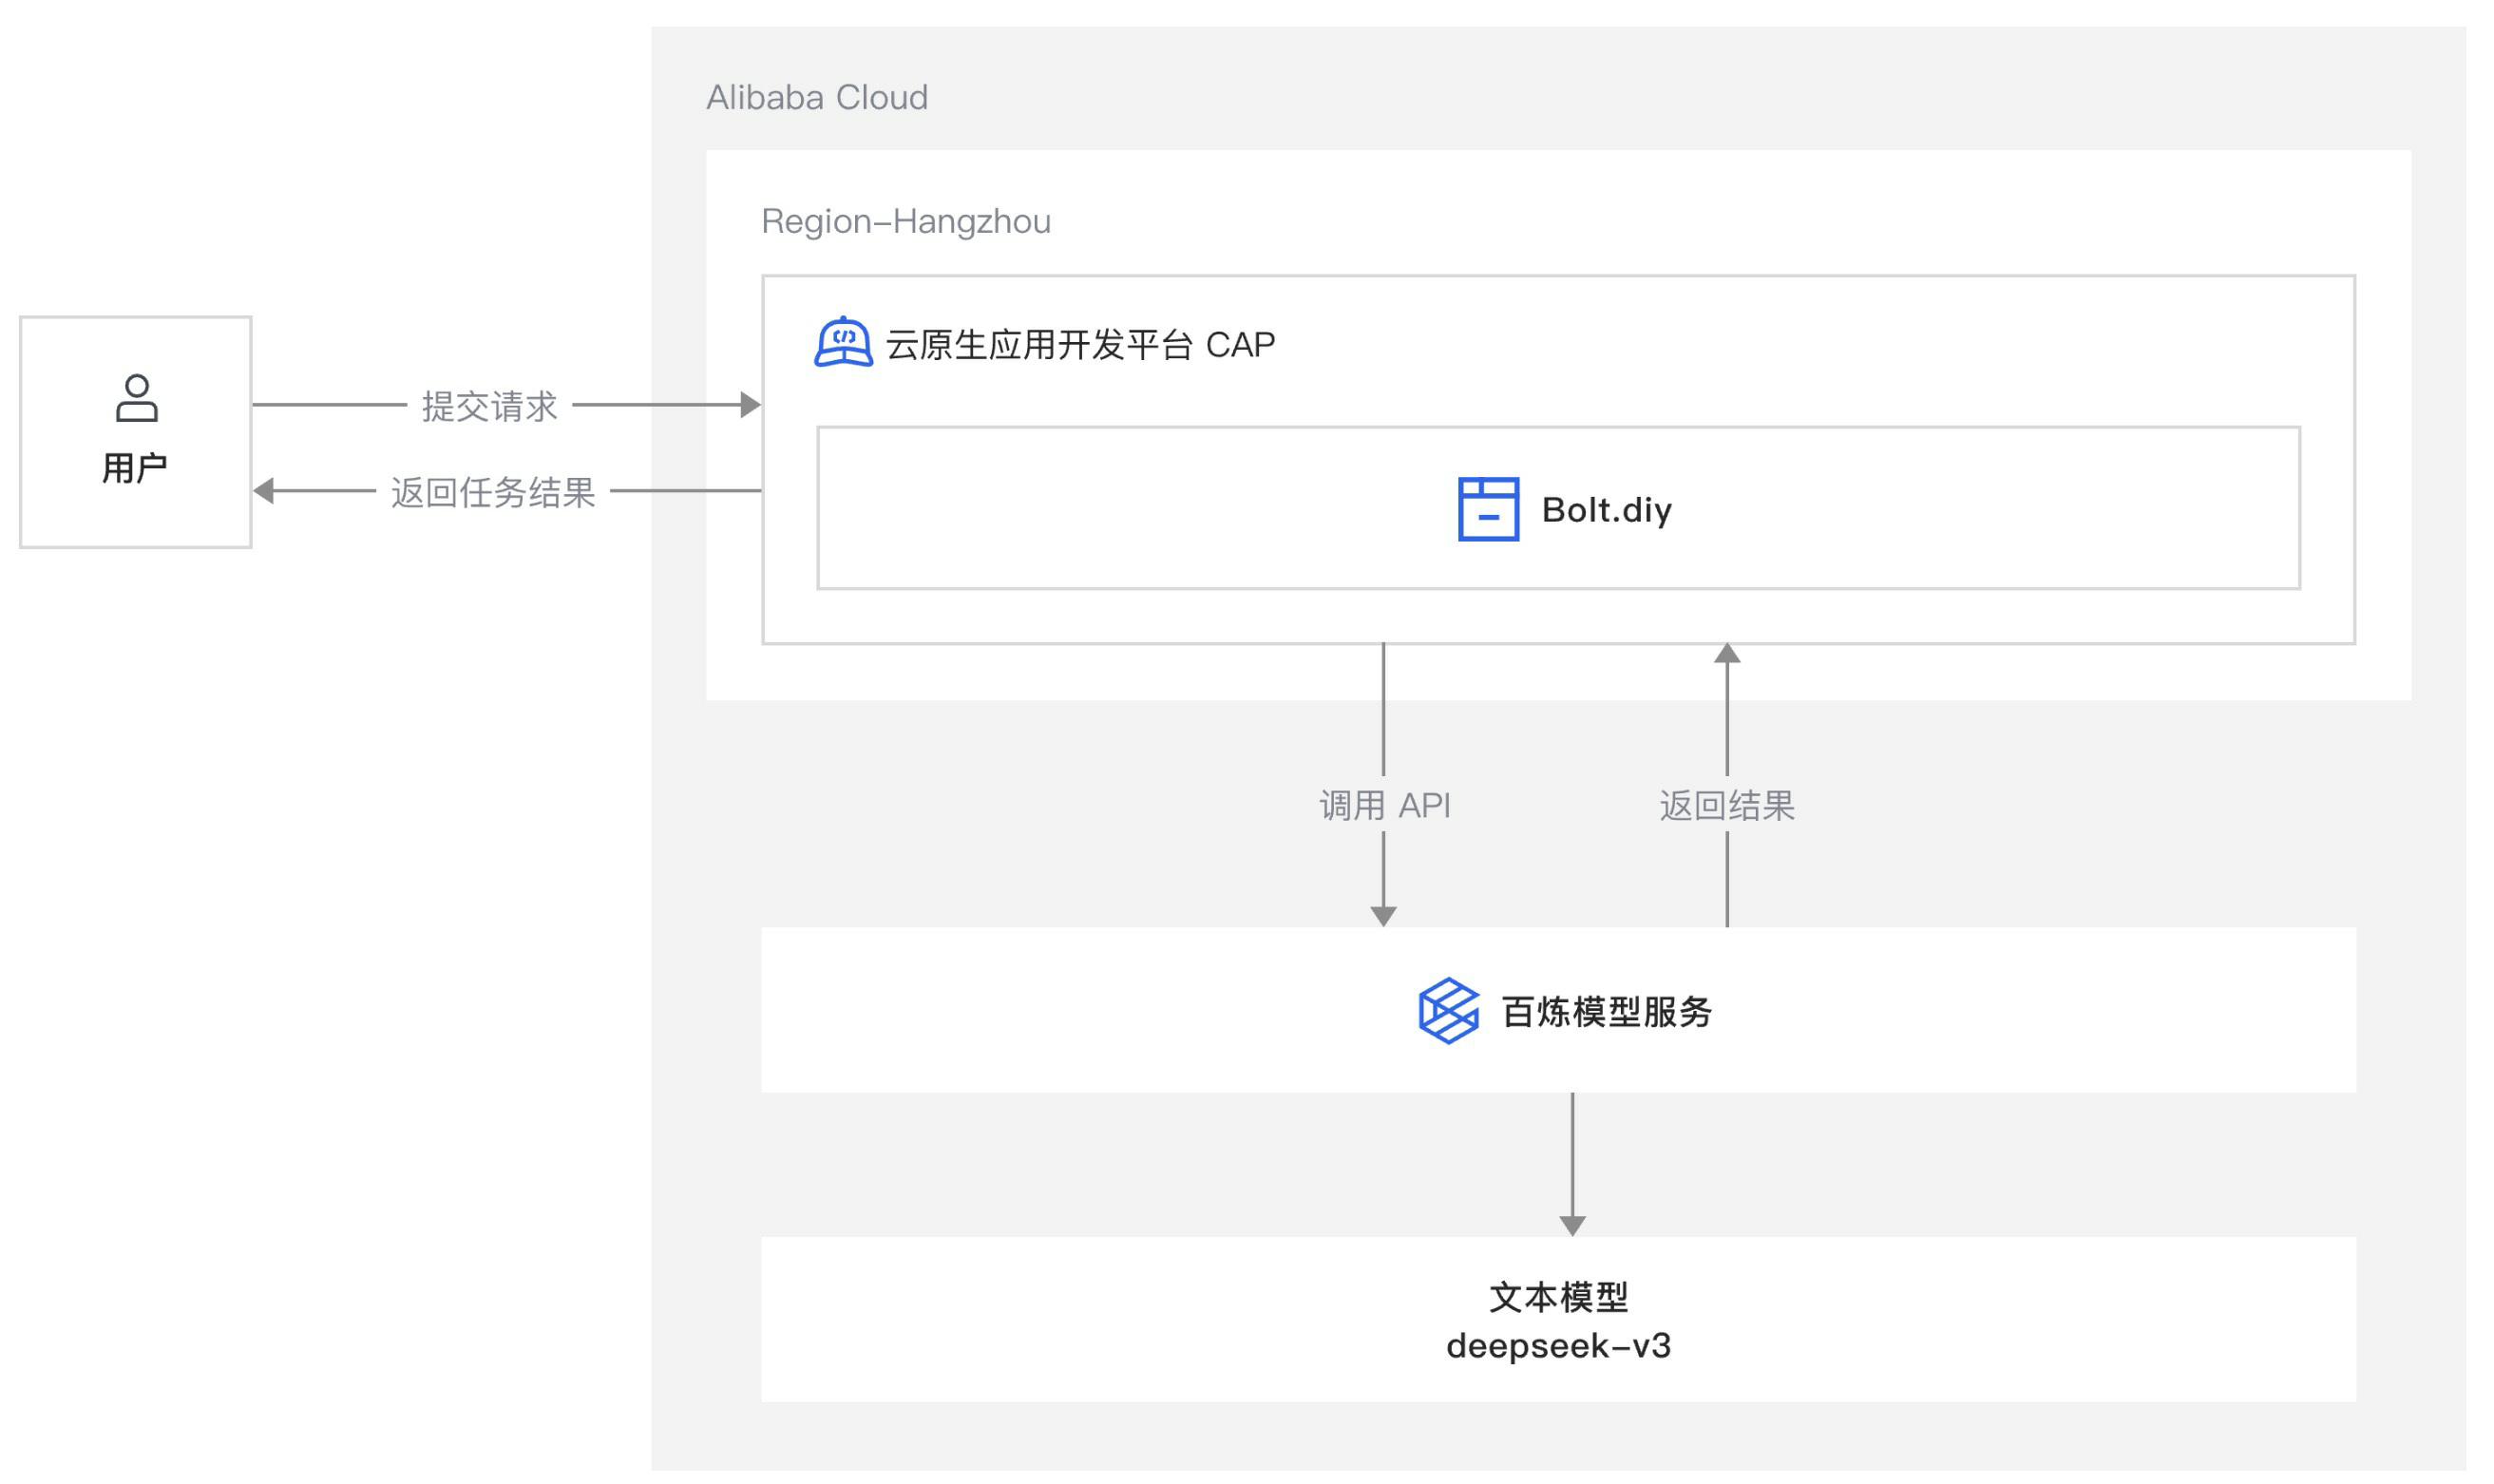Click the user person icon

137,398
